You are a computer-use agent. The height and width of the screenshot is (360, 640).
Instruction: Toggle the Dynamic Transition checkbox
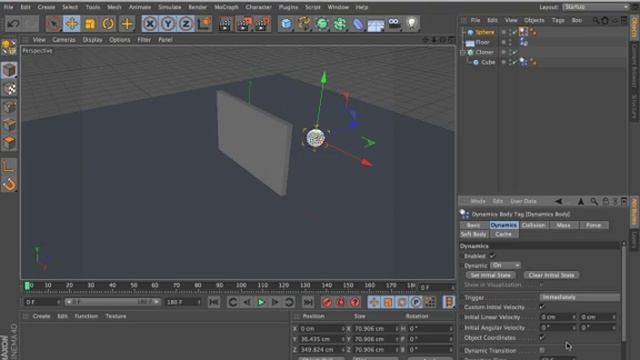(542, 350)
